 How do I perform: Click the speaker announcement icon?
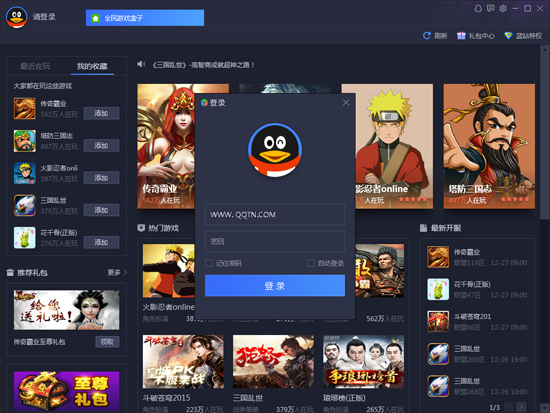pos(141,64)
